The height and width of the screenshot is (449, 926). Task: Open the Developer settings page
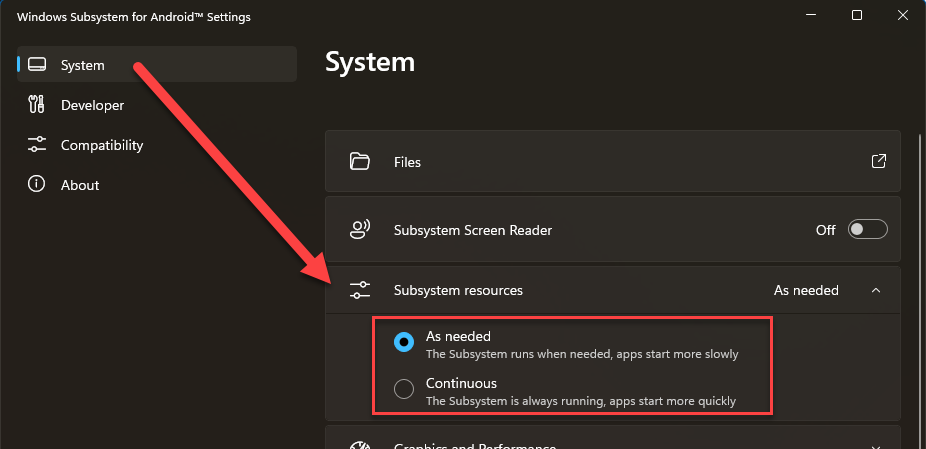(92, 105)
